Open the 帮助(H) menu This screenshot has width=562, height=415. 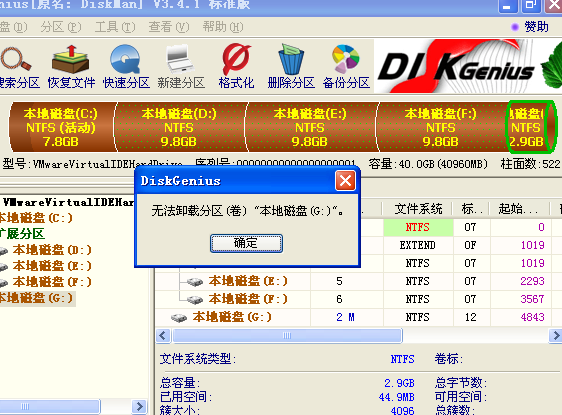(223, 27)
